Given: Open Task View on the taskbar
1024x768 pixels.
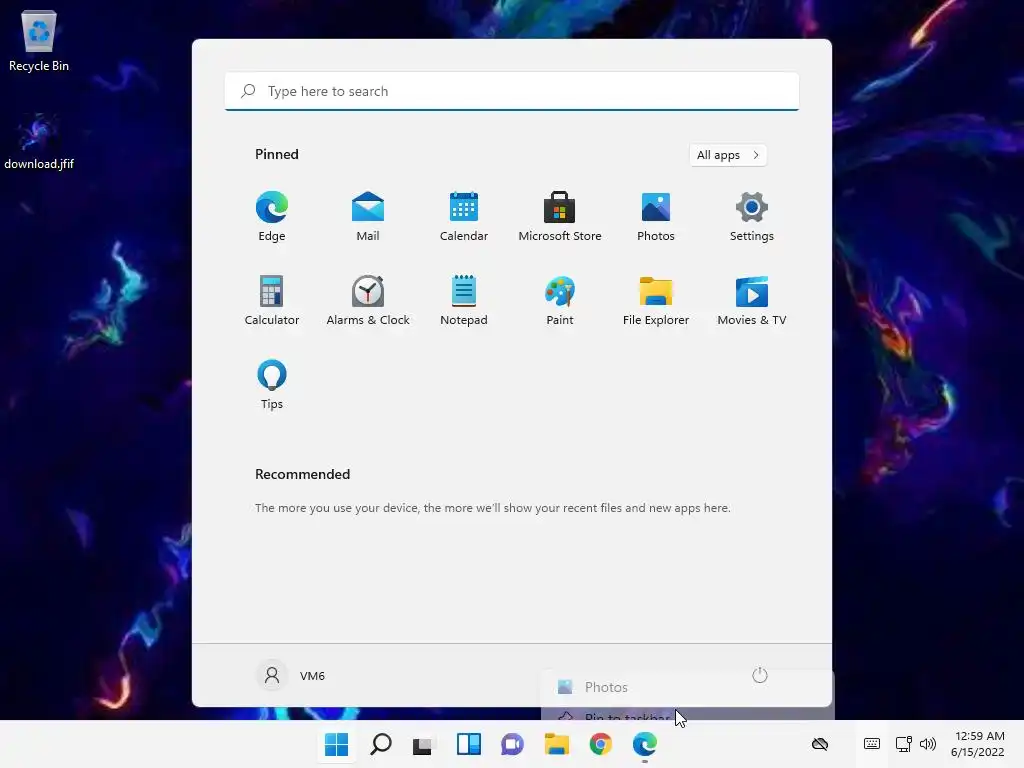Looking at the screenshot, I should click(x=424, y=744).
